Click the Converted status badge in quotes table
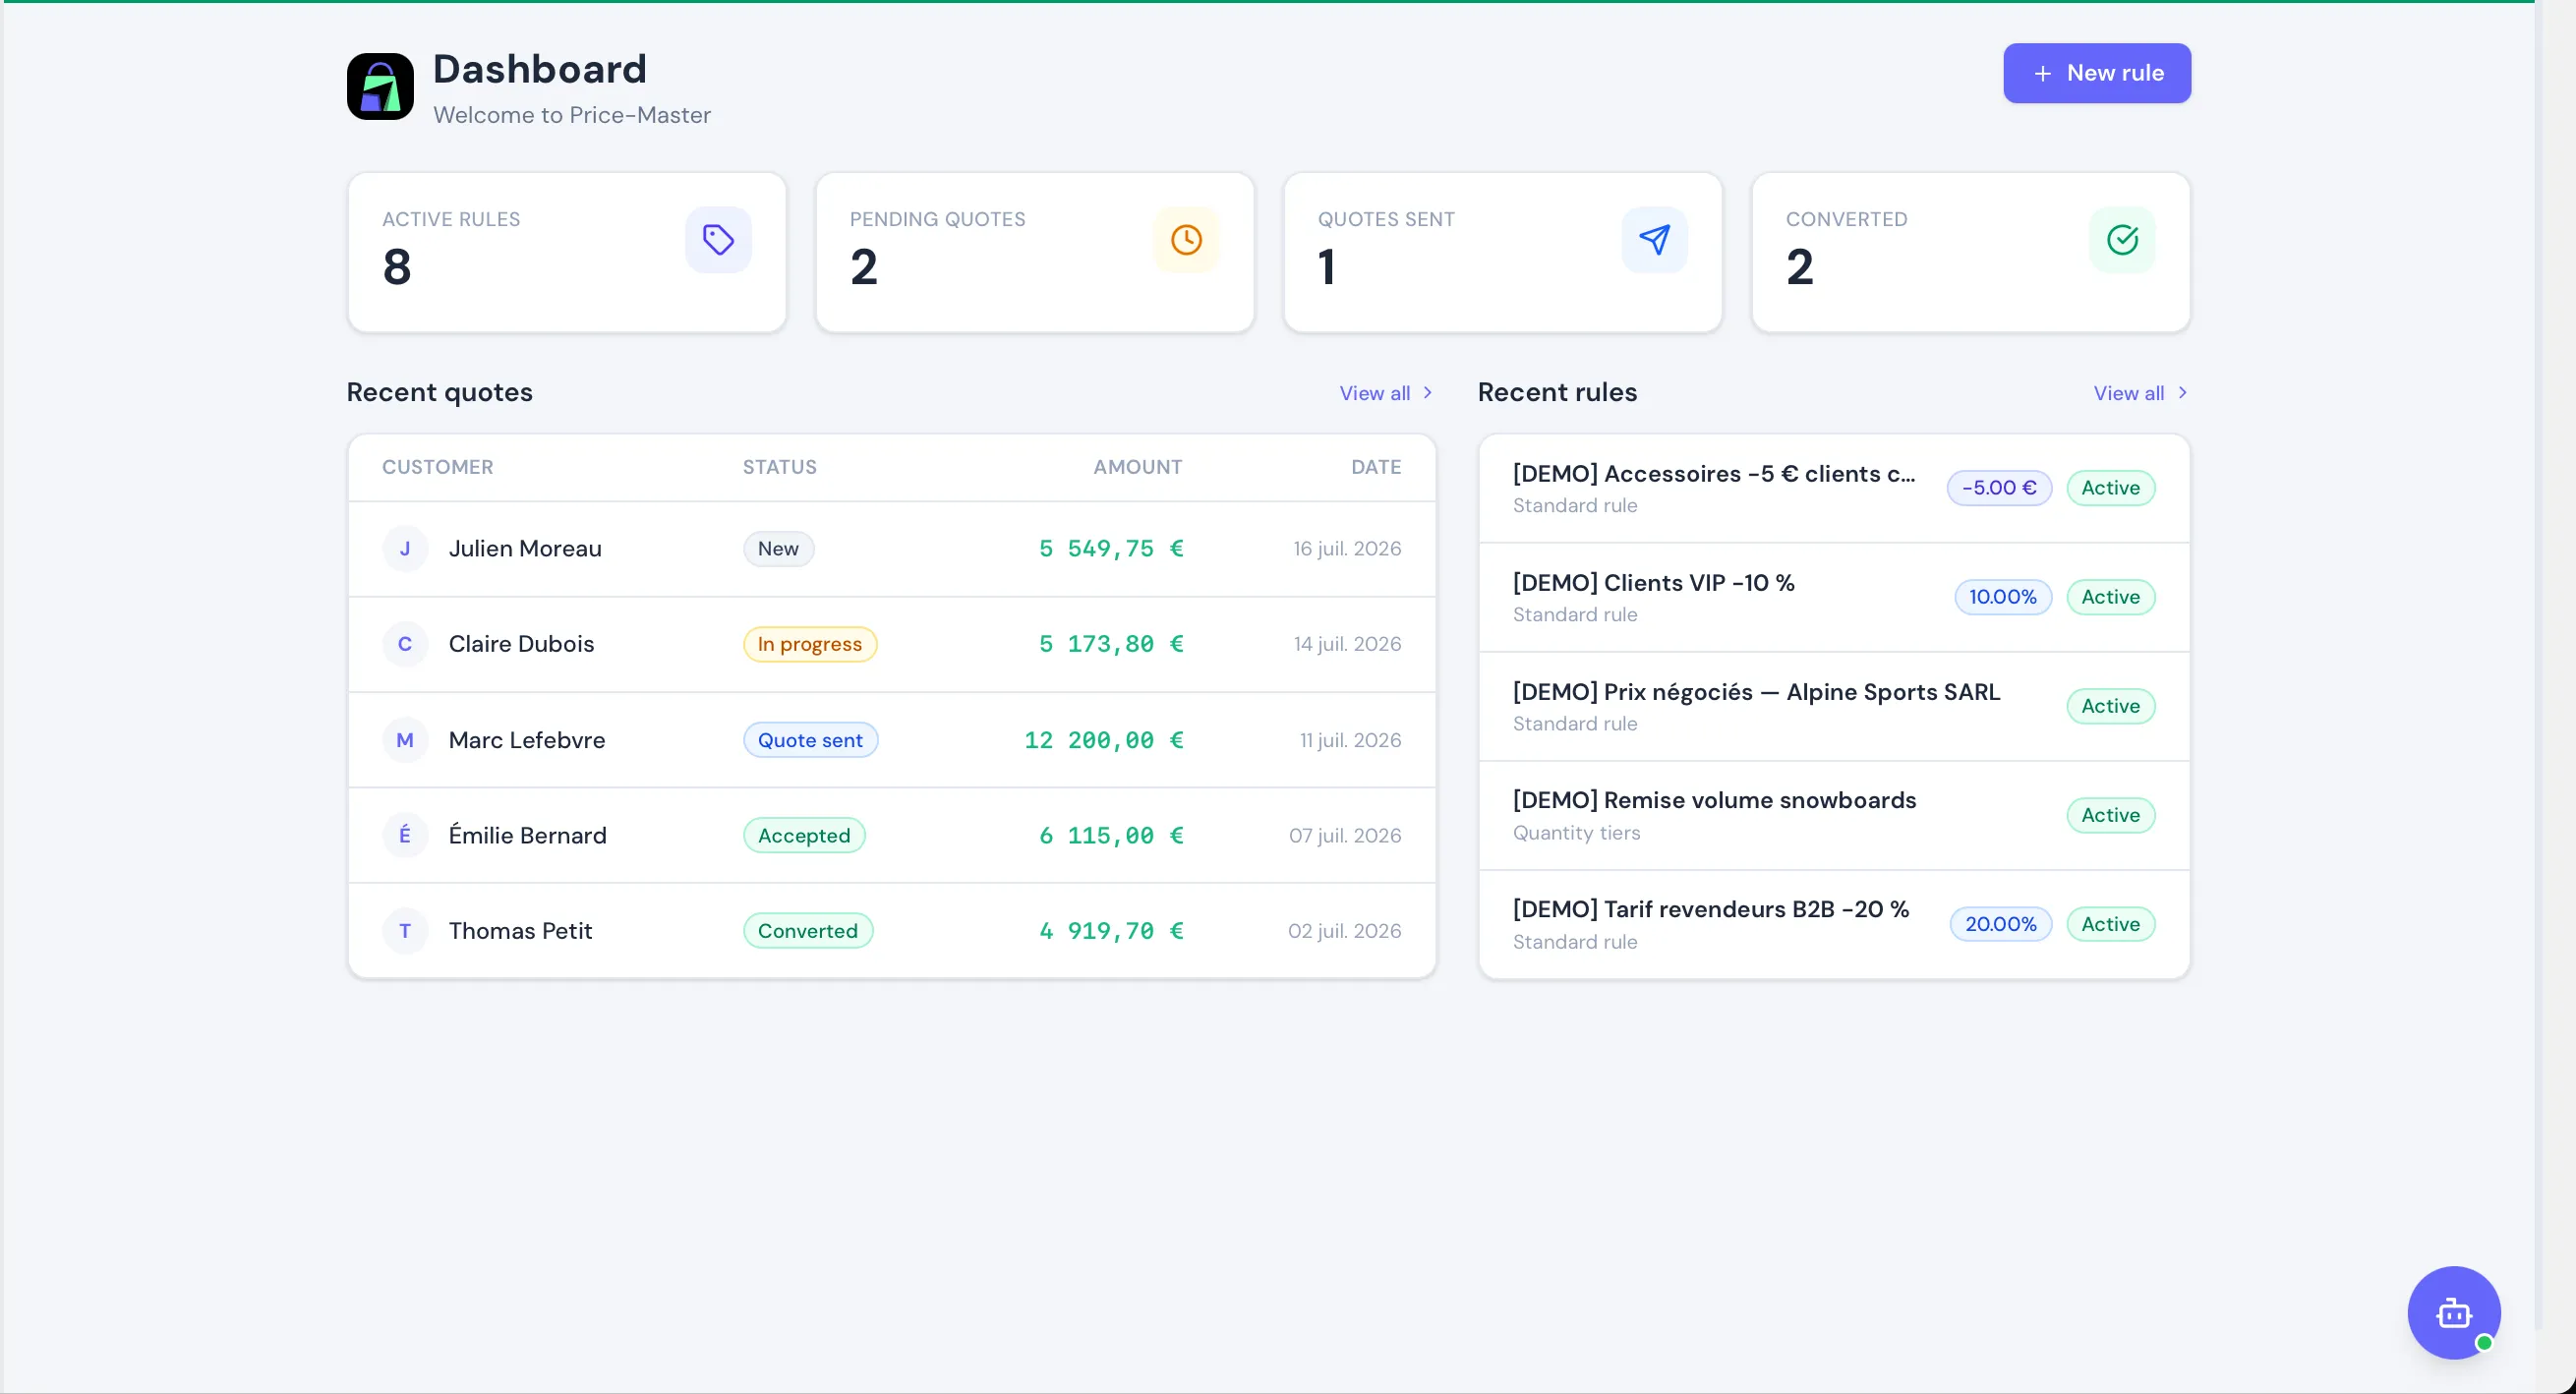The image size is (2576, 1394). (x=808, y=931)
